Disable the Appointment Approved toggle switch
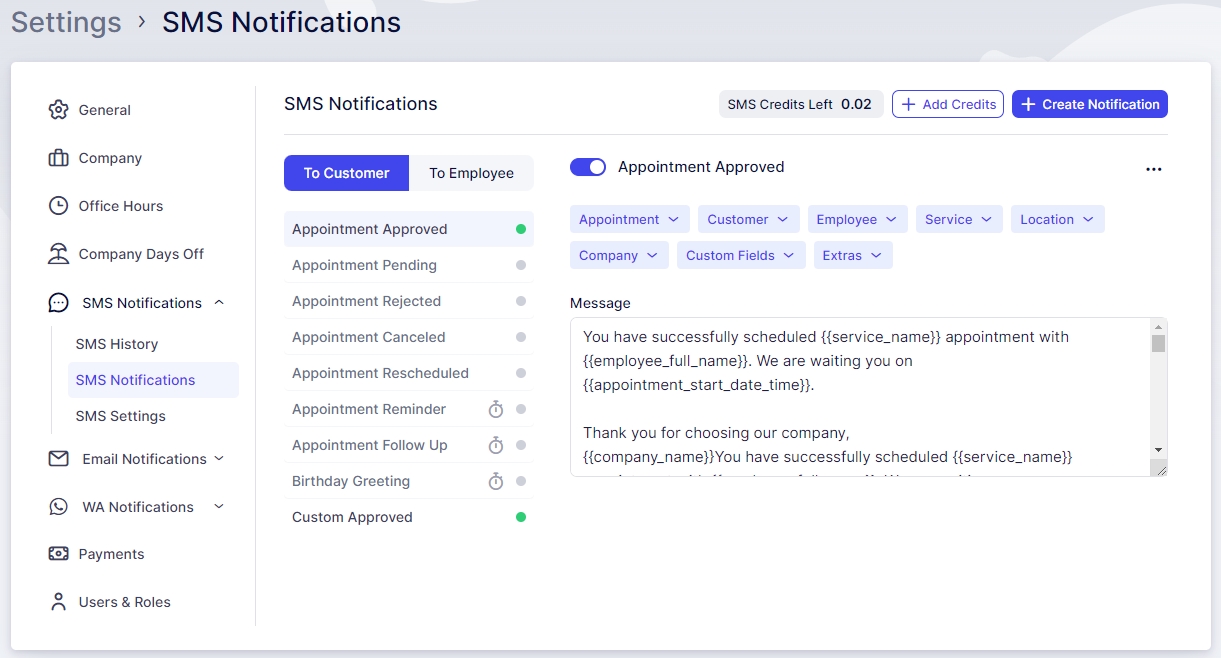This screenshot has width=1221, height=658. (x=588, y=167)
